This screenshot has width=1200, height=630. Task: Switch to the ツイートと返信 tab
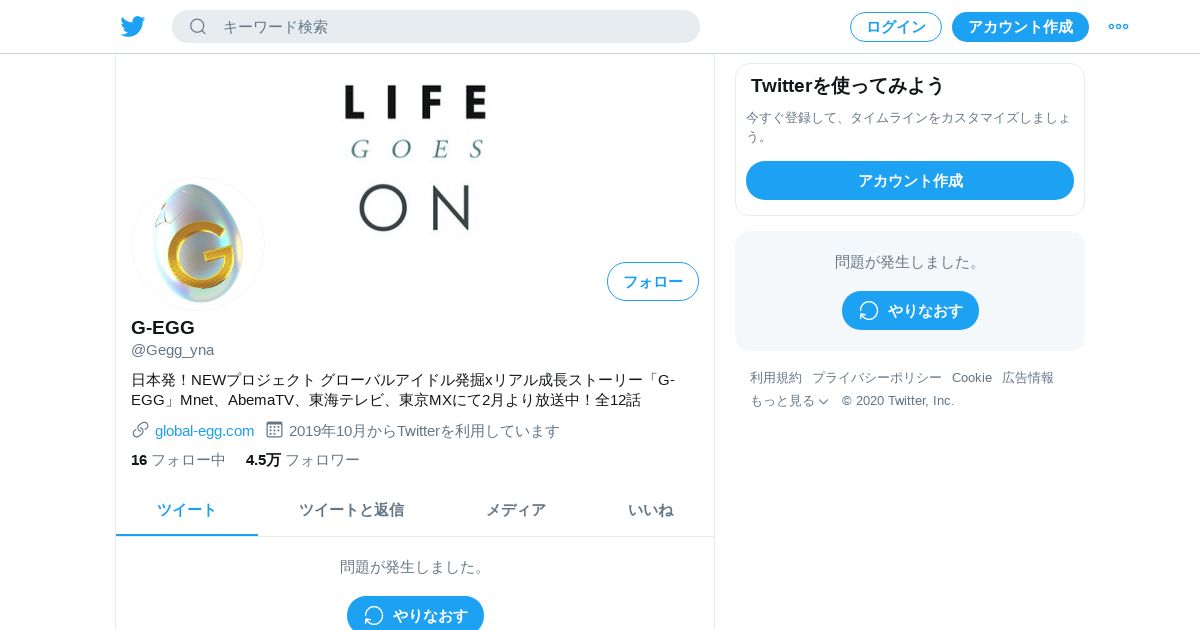click(x=351, y=510)
